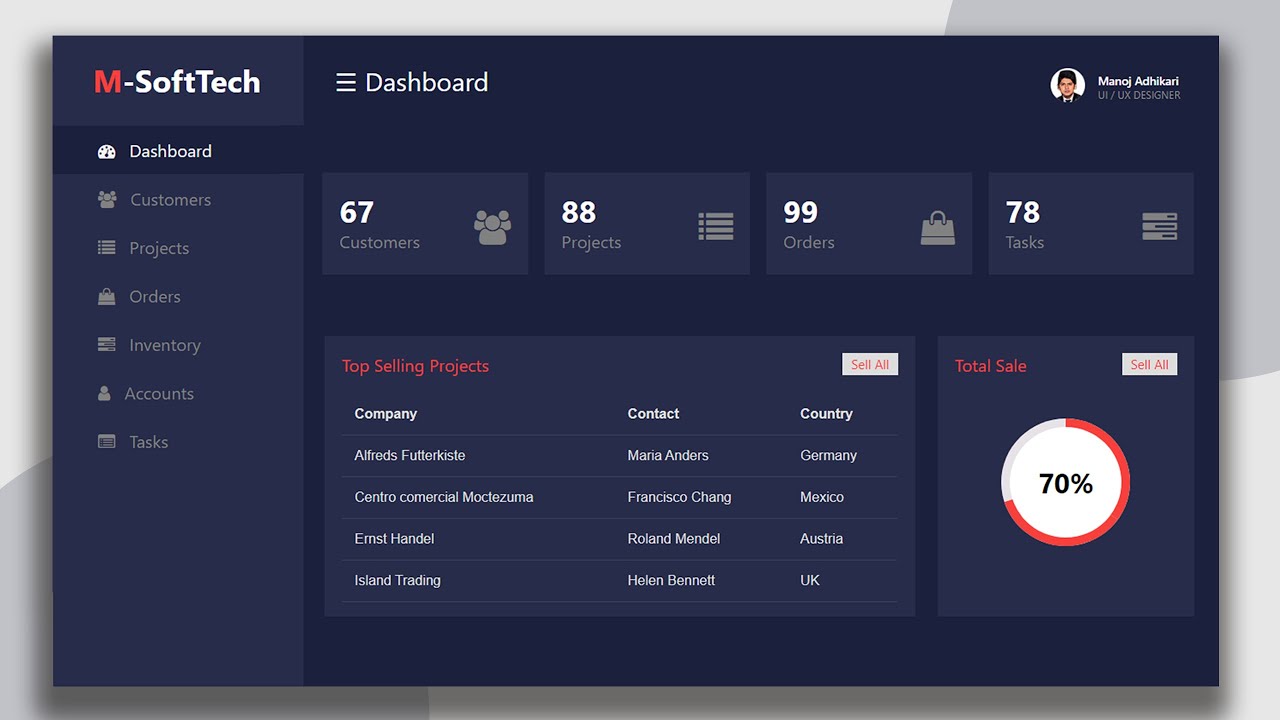Click Sell All in Top Selling Projects
The height and width of the screenshot is (720, 1280).
coord(870,365)
